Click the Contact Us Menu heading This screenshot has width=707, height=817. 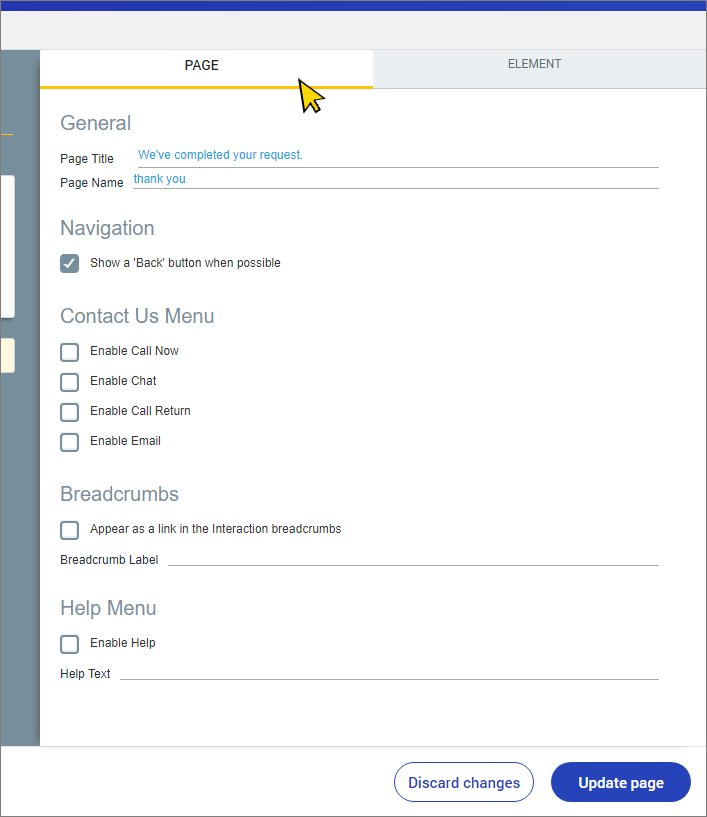pos(137,316)
